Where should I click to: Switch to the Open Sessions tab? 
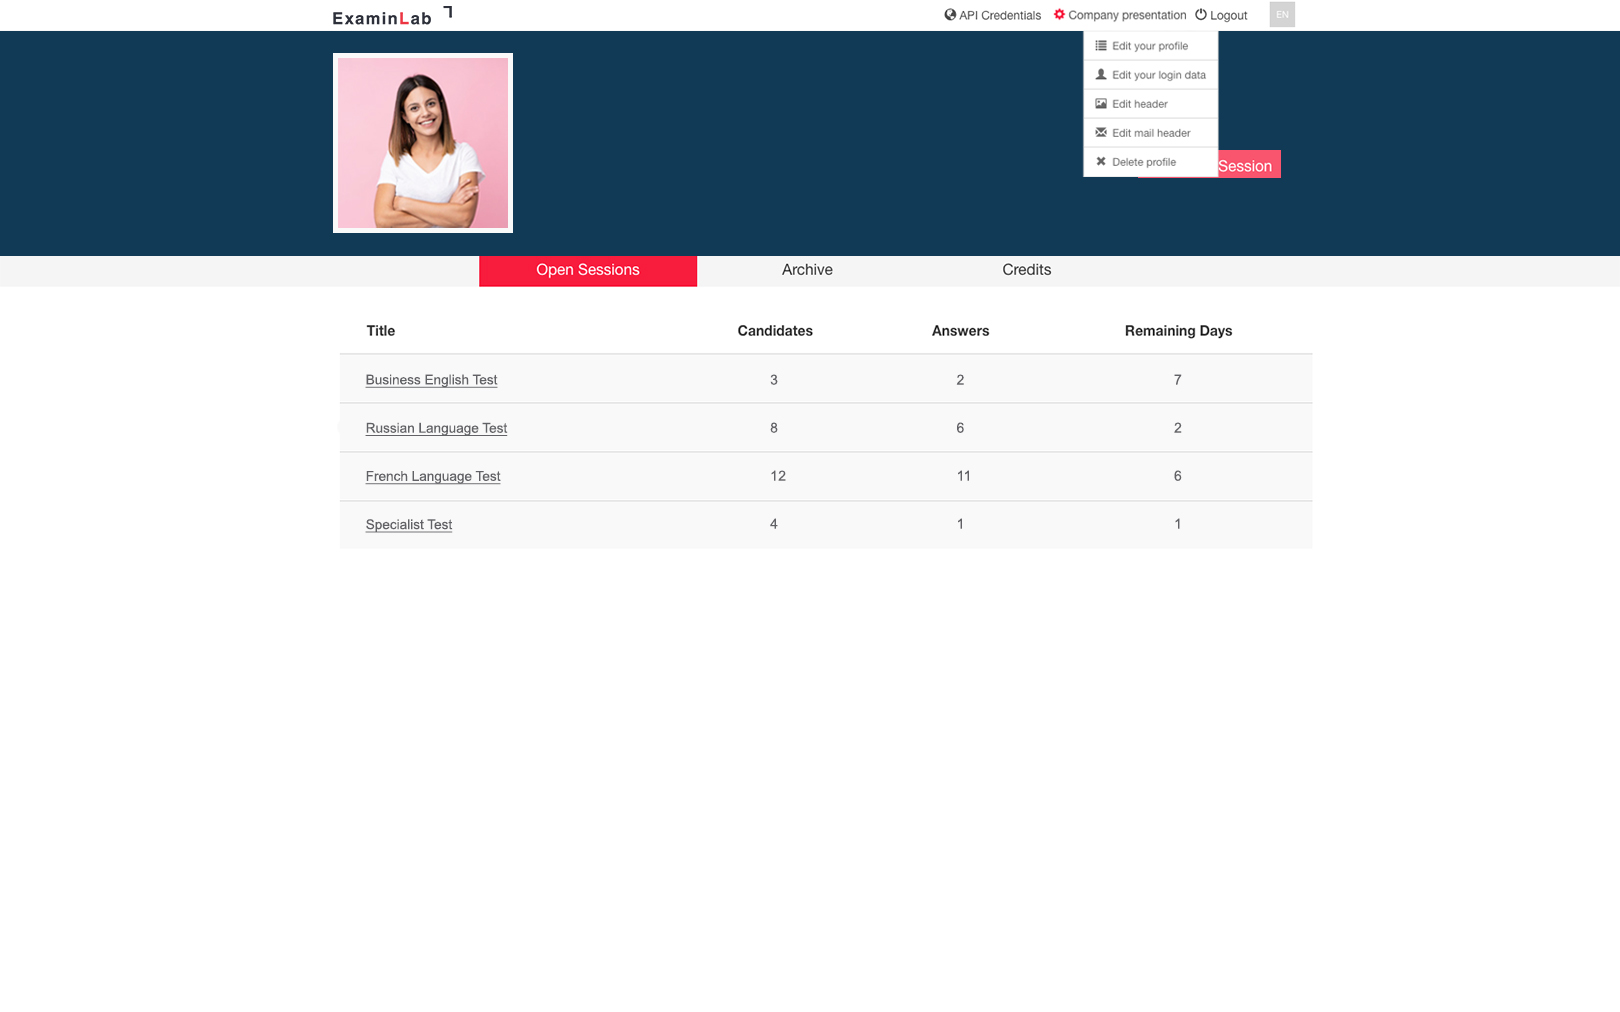(x=588, y=271)
